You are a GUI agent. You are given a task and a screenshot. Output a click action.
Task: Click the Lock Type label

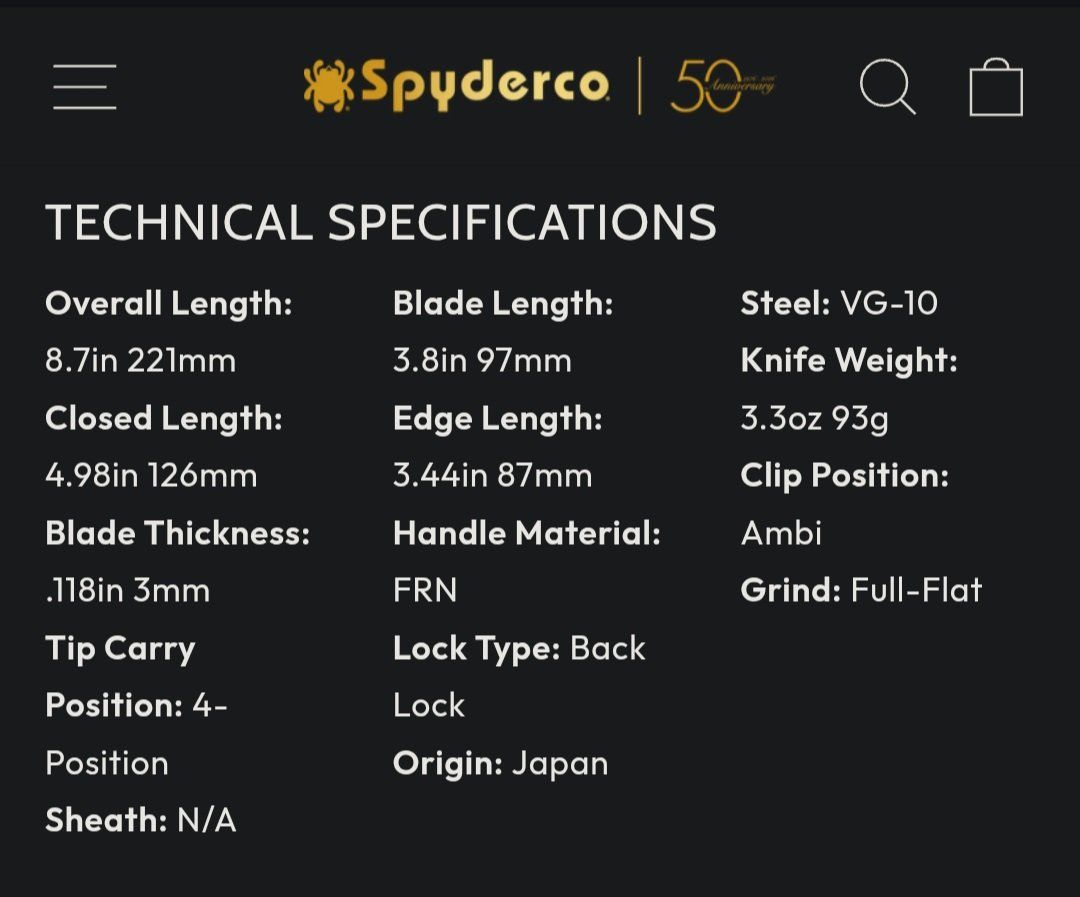[476, 648]
